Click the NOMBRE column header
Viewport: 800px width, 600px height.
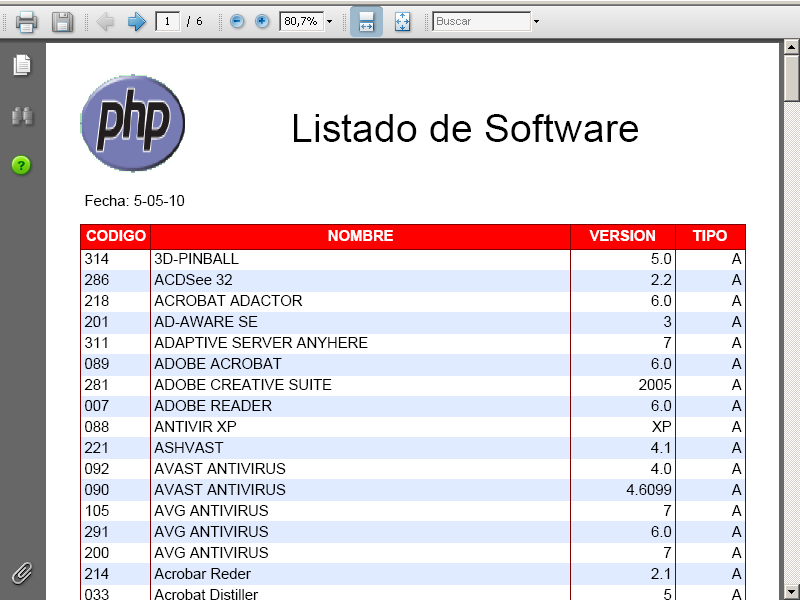coord(360,236)
